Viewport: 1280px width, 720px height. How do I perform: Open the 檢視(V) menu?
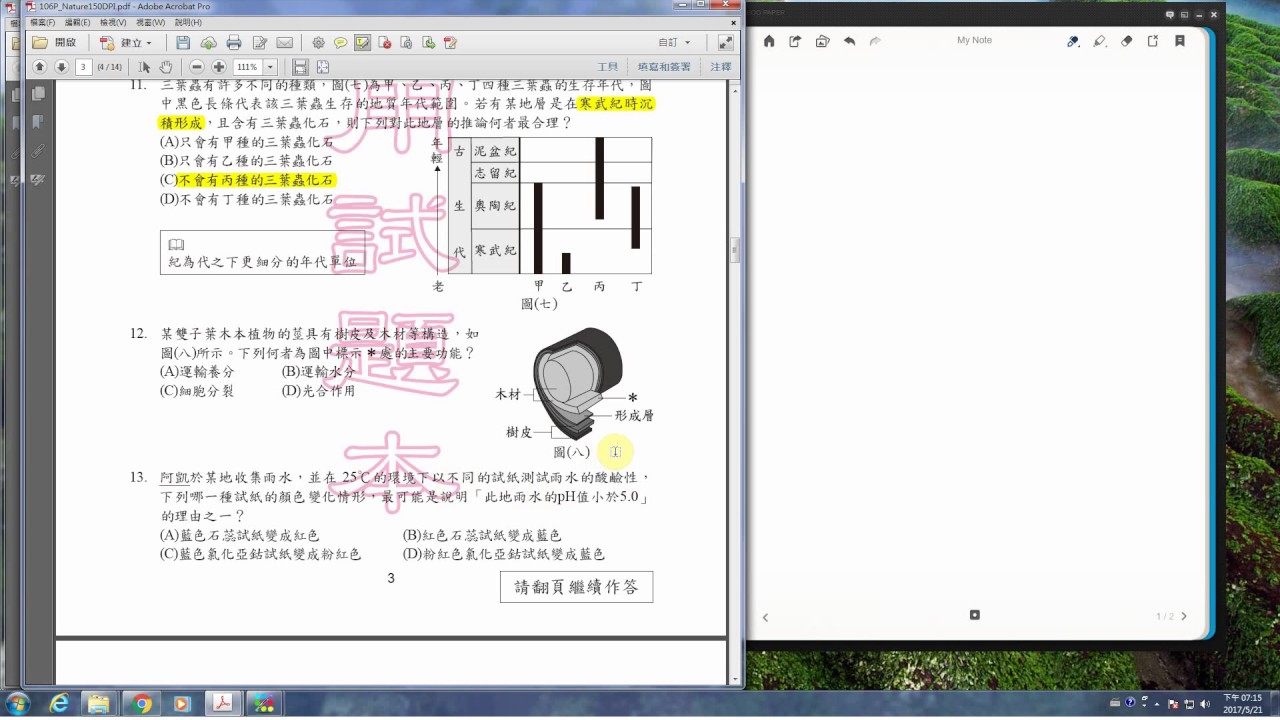click(x=112, y=22)
